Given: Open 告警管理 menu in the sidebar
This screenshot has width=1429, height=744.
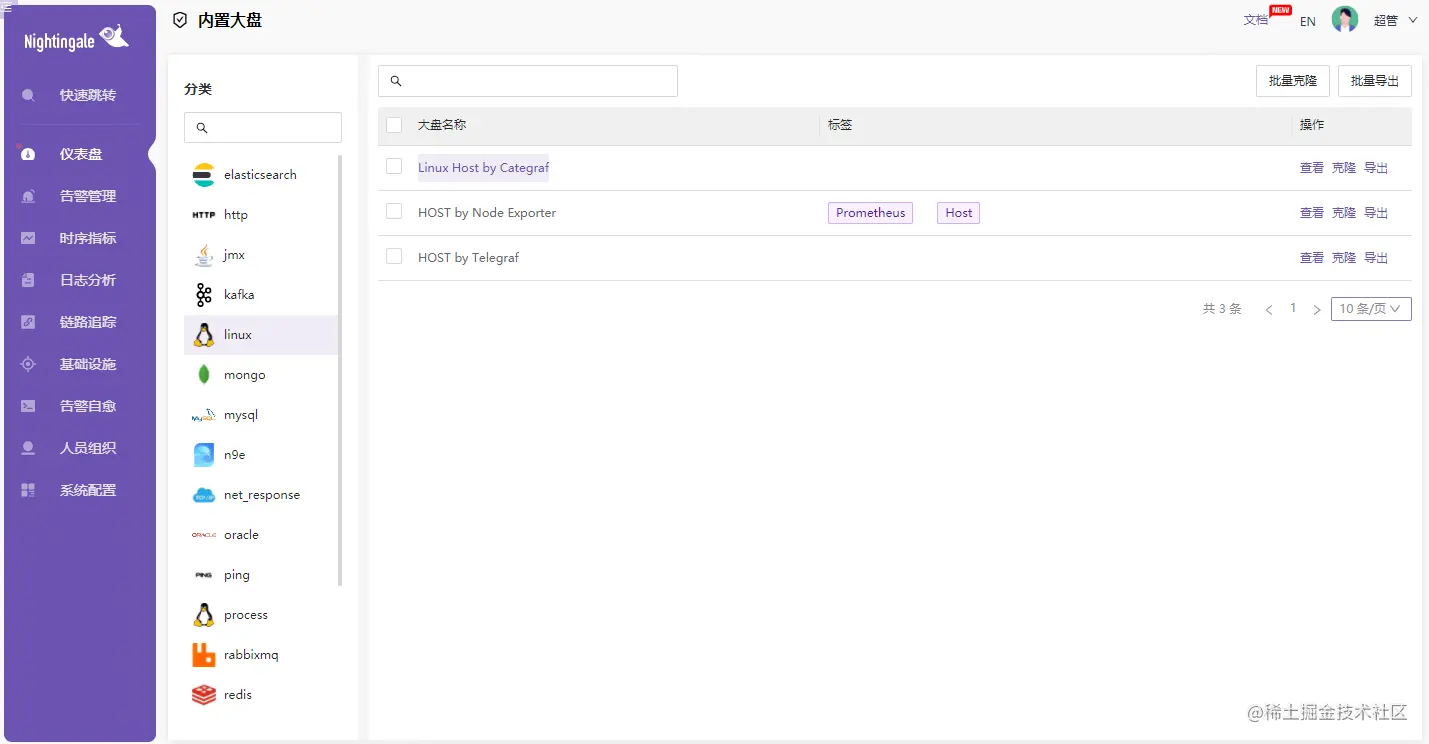Looking at the screenshot, I should pos(87,196).
